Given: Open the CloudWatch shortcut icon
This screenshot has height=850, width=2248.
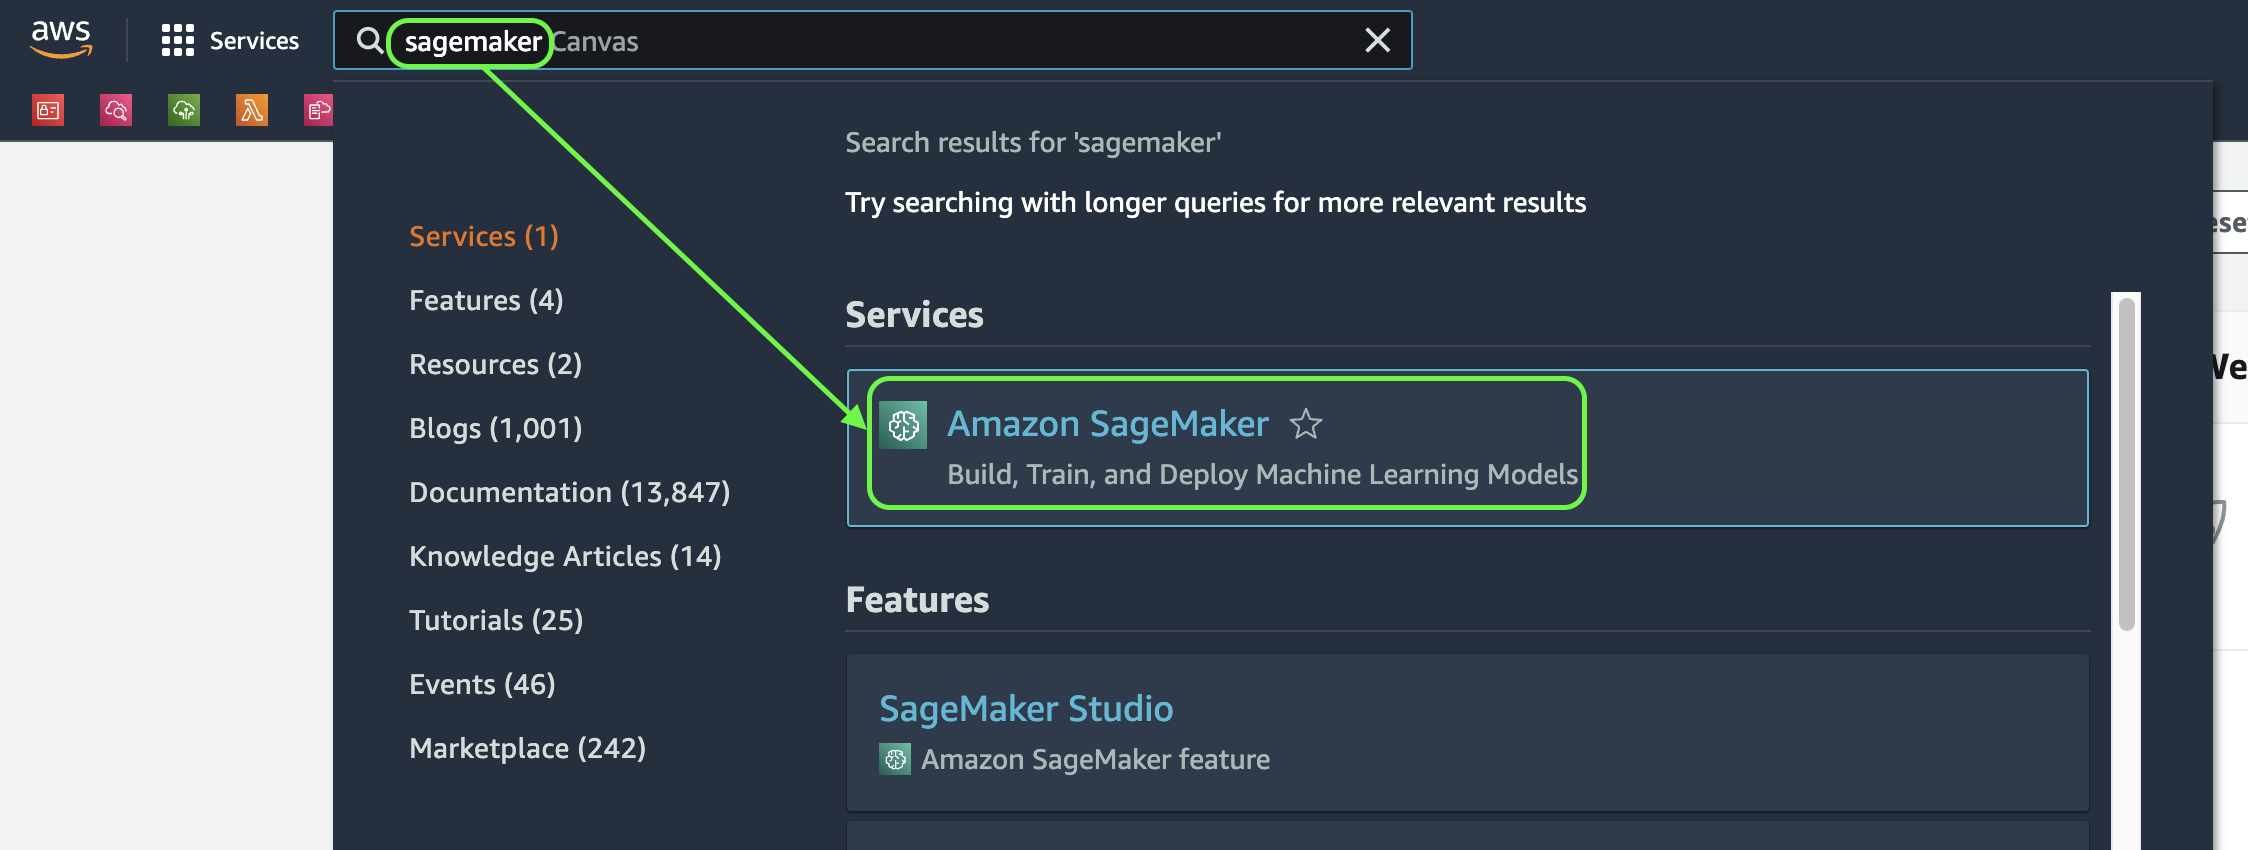Looking at the screenshot, I should (116, 110).
